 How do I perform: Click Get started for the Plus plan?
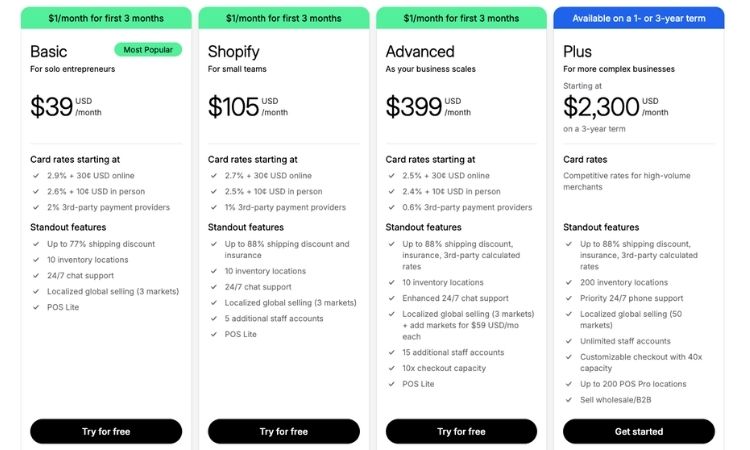coord(639,431)
